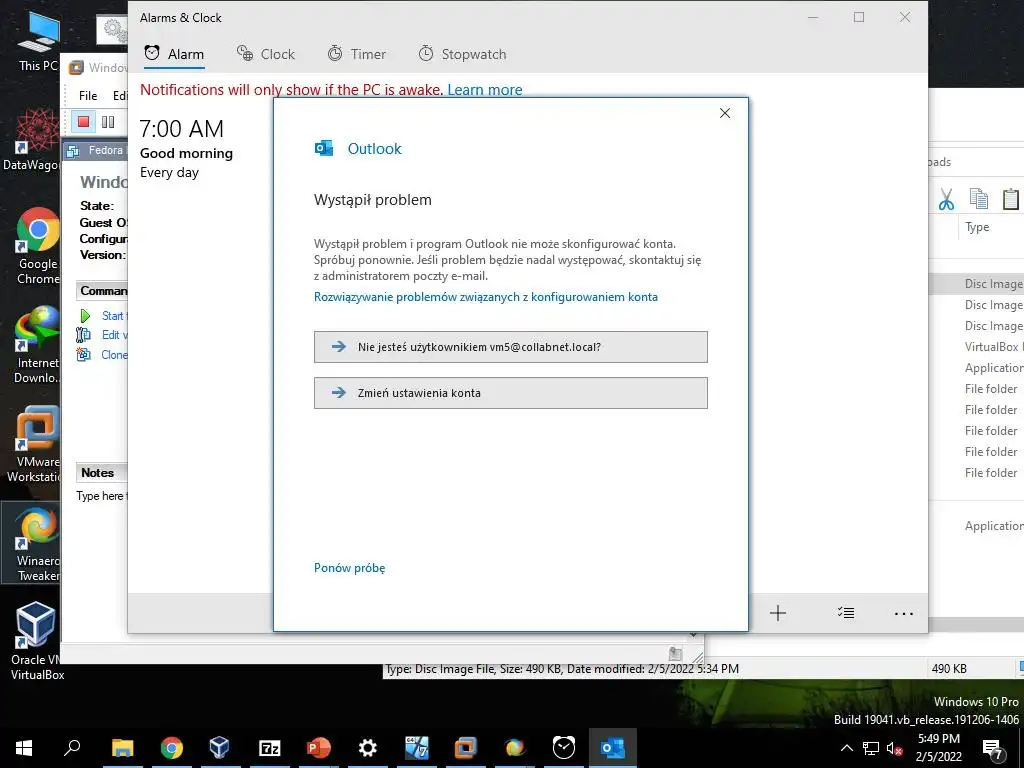
Task: Open the notification center icon
Action: click(993, 748)
